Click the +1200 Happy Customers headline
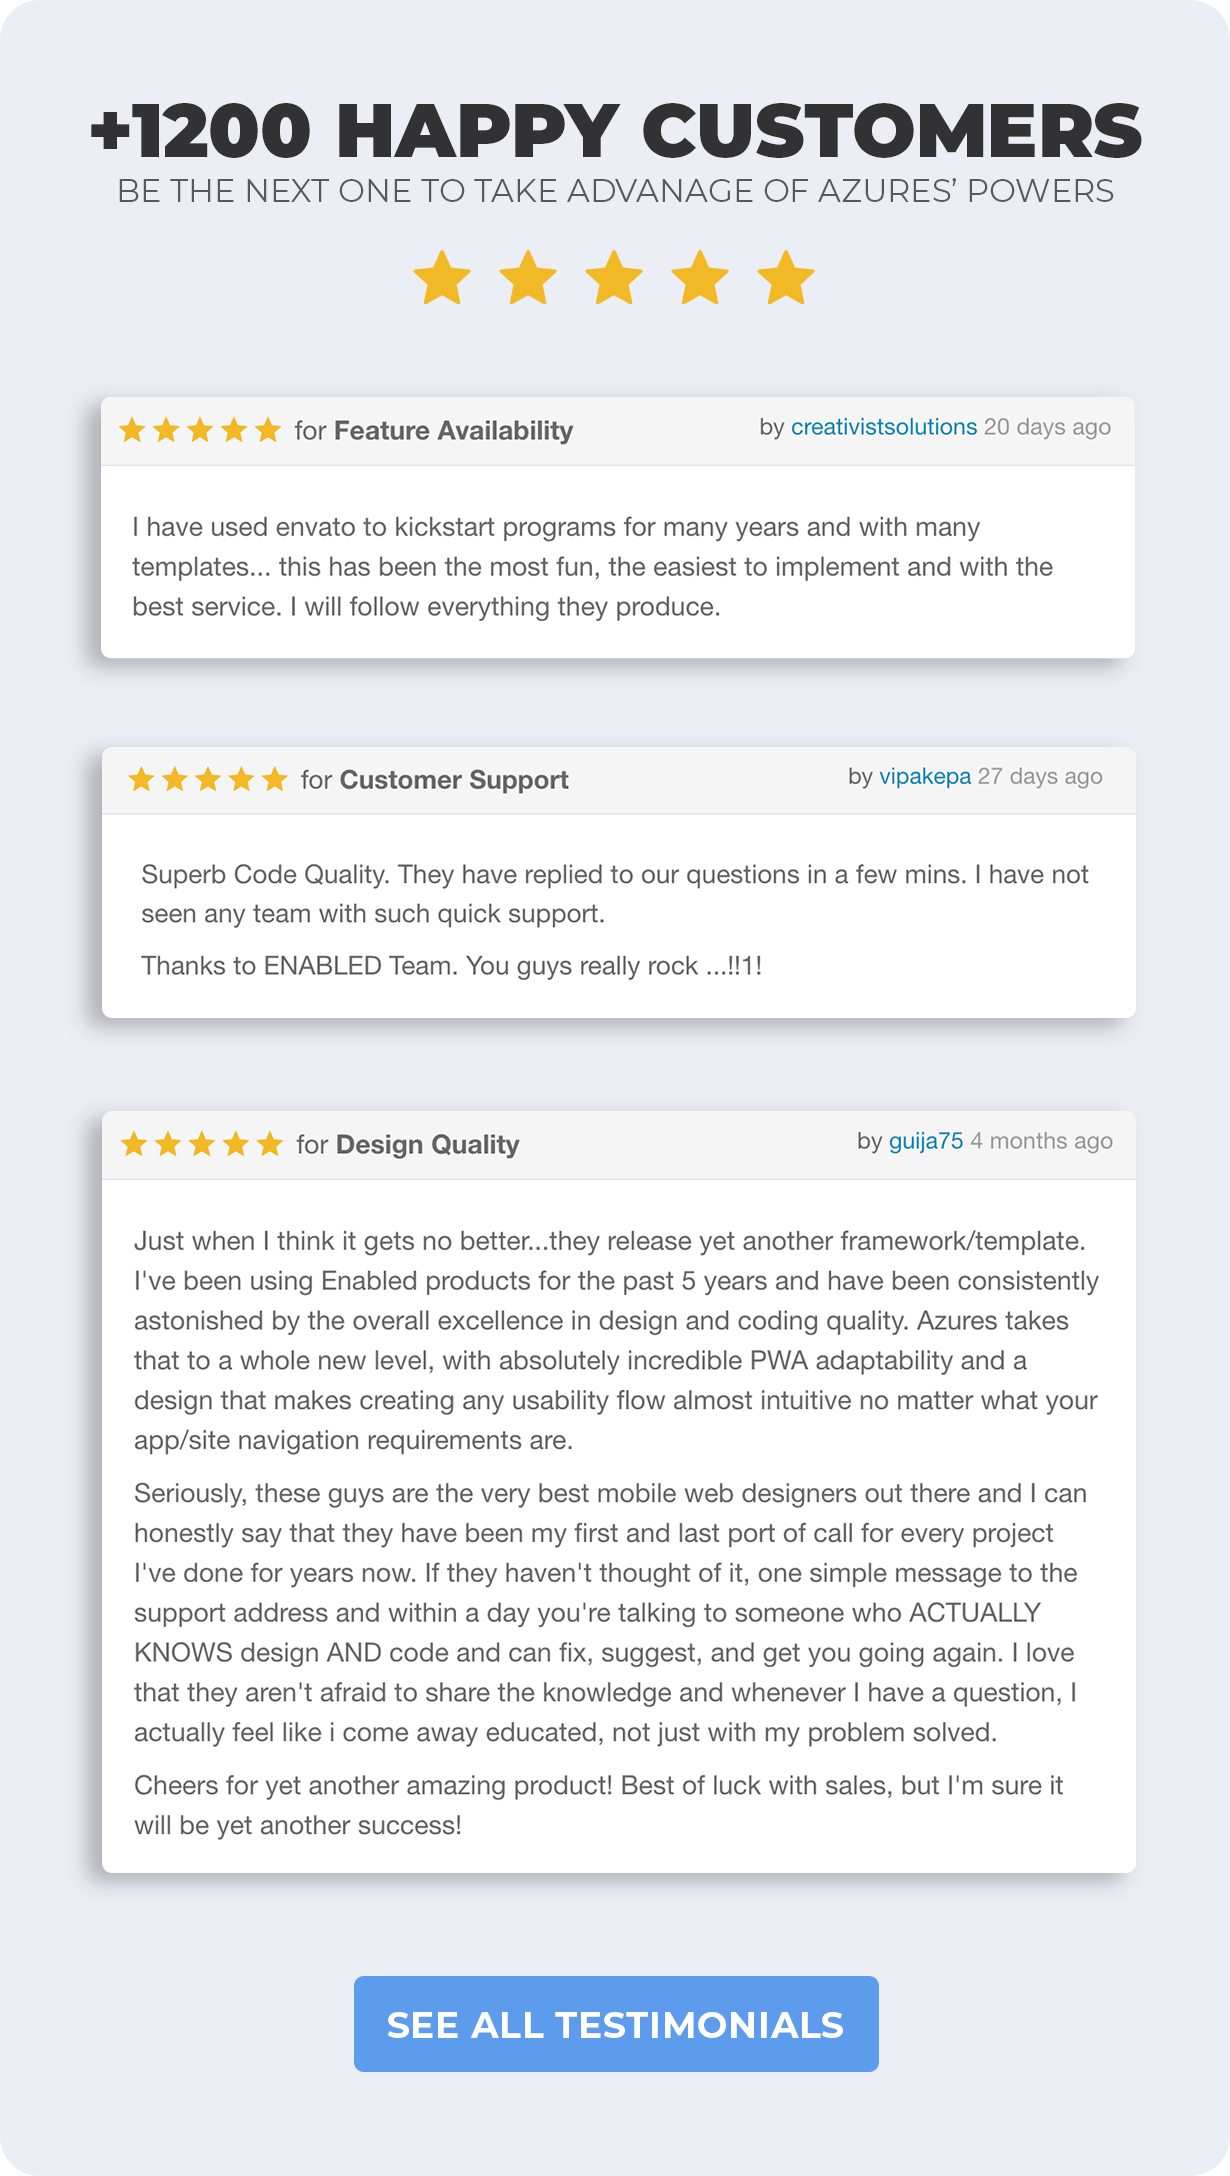 (615, 131)
